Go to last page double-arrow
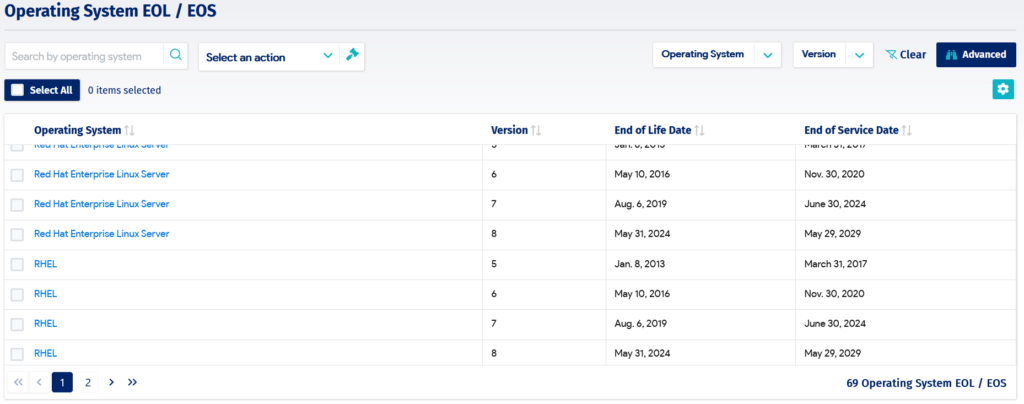The image size is (1024, 404). [133, 382]
